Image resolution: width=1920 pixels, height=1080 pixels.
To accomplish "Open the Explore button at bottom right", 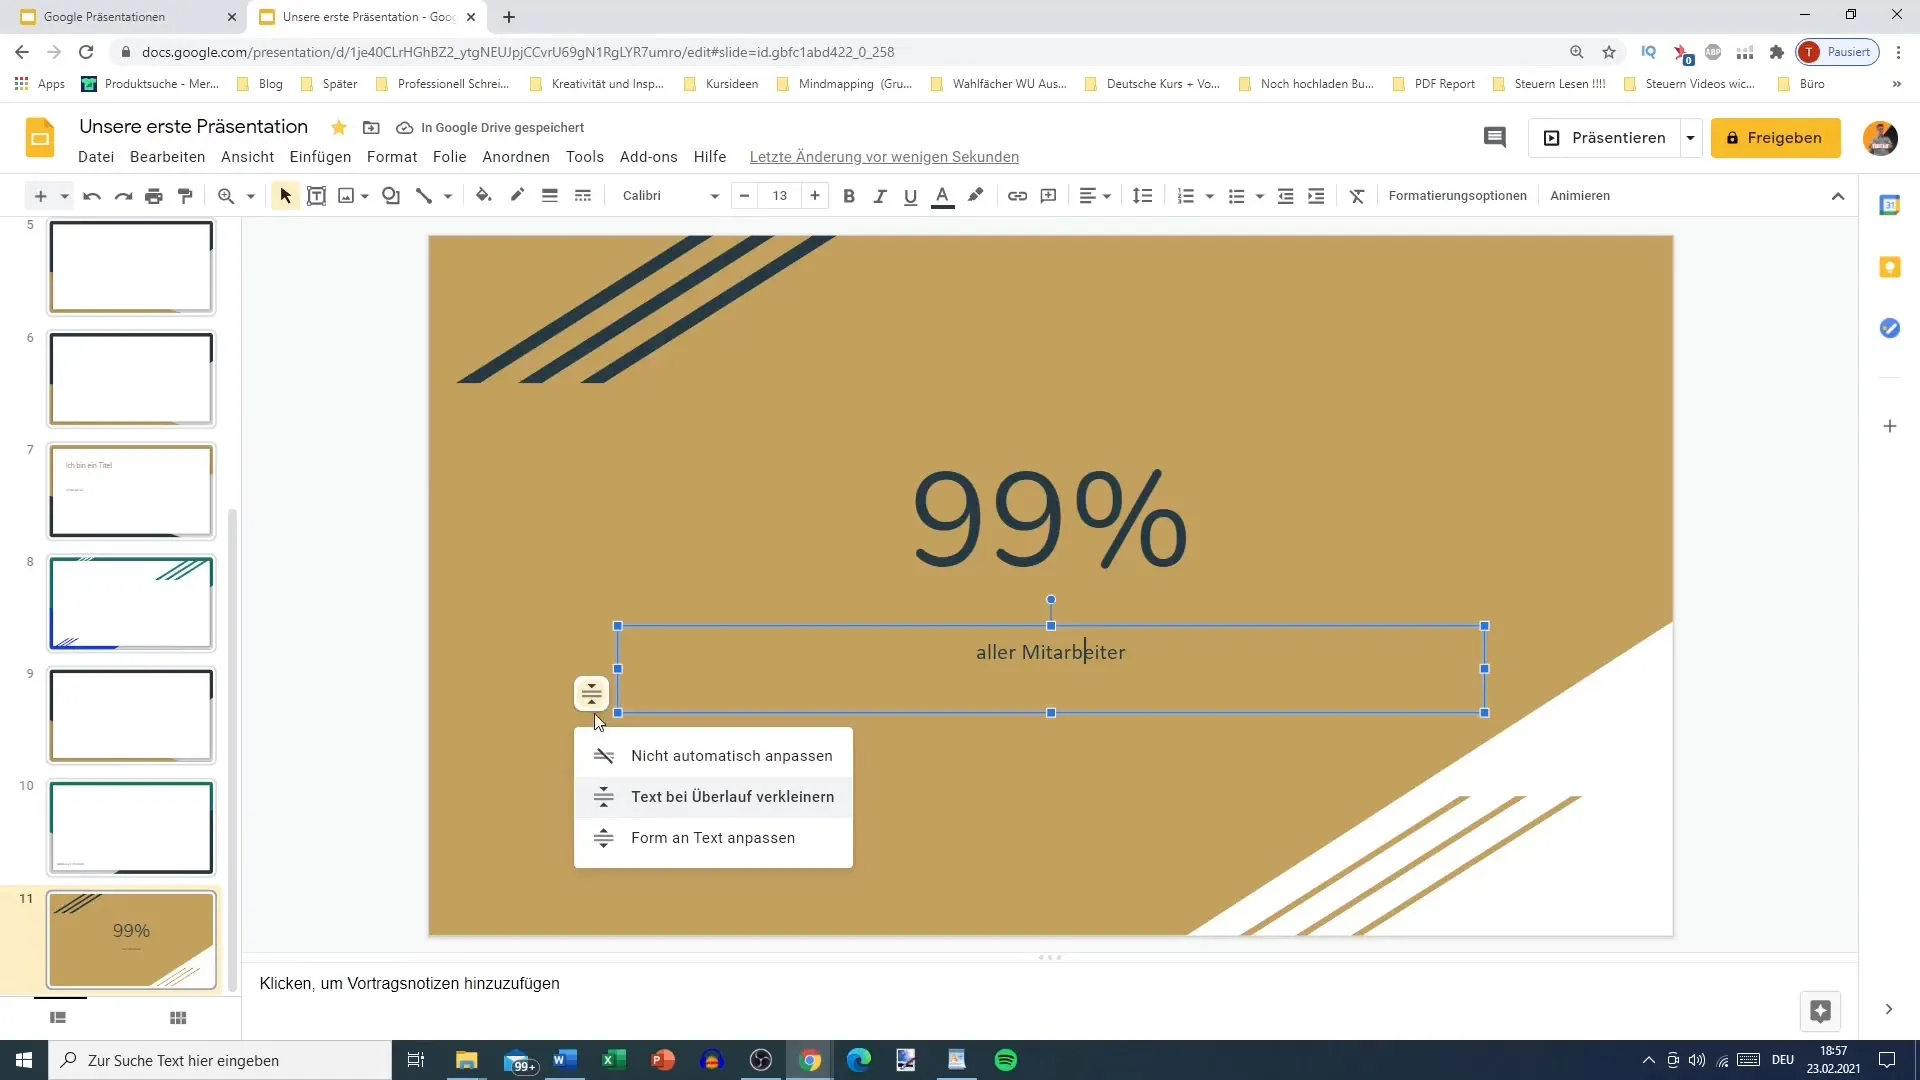I will pos(1820,1011).
